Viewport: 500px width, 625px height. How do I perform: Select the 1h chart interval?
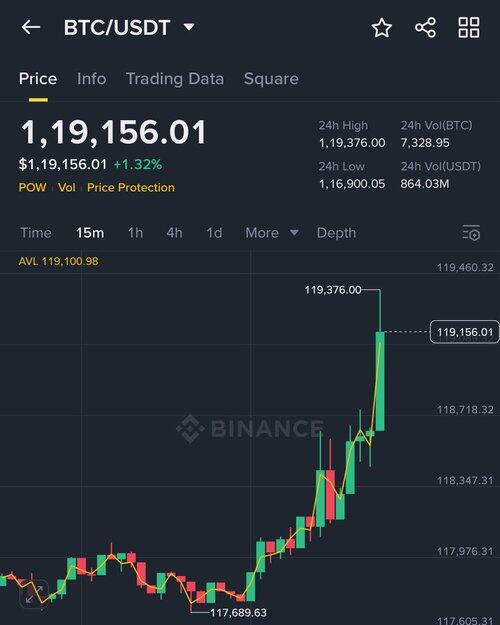tap(136, 233)
